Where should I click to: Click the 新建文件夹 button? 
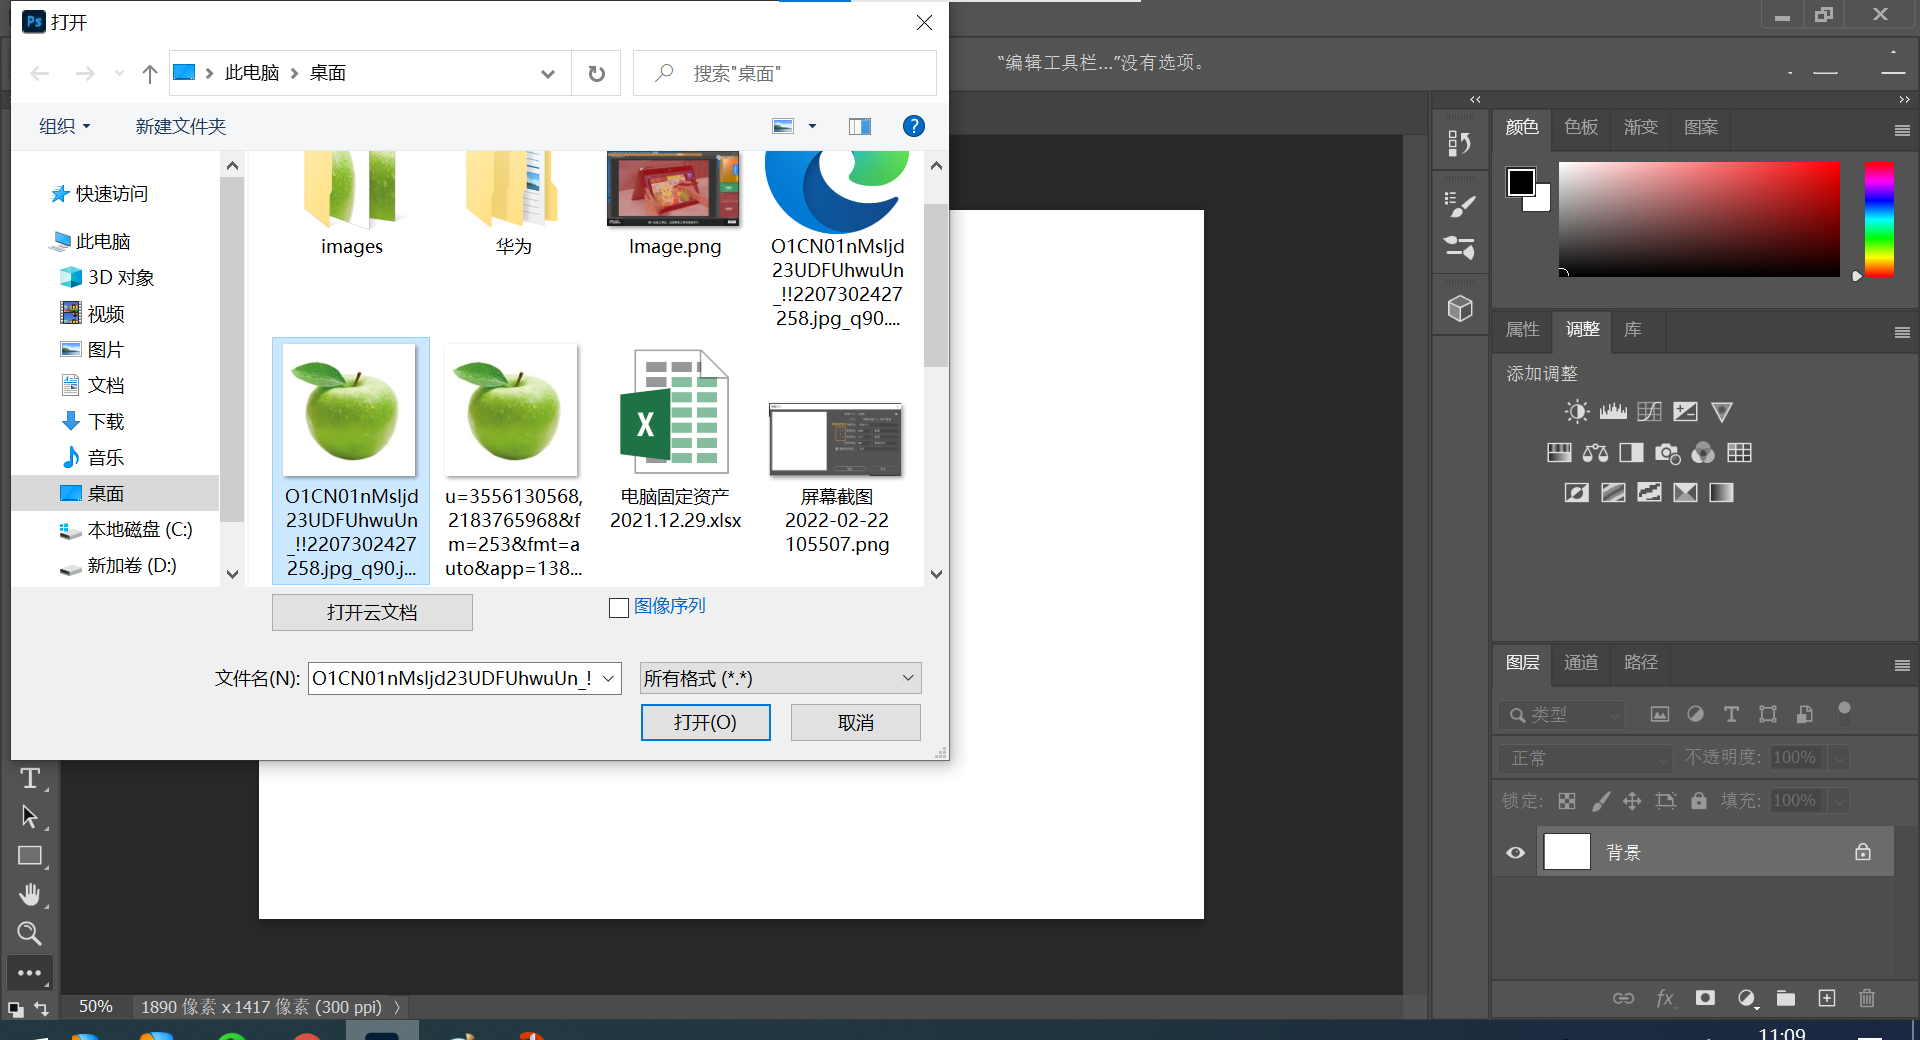[181, 126]
